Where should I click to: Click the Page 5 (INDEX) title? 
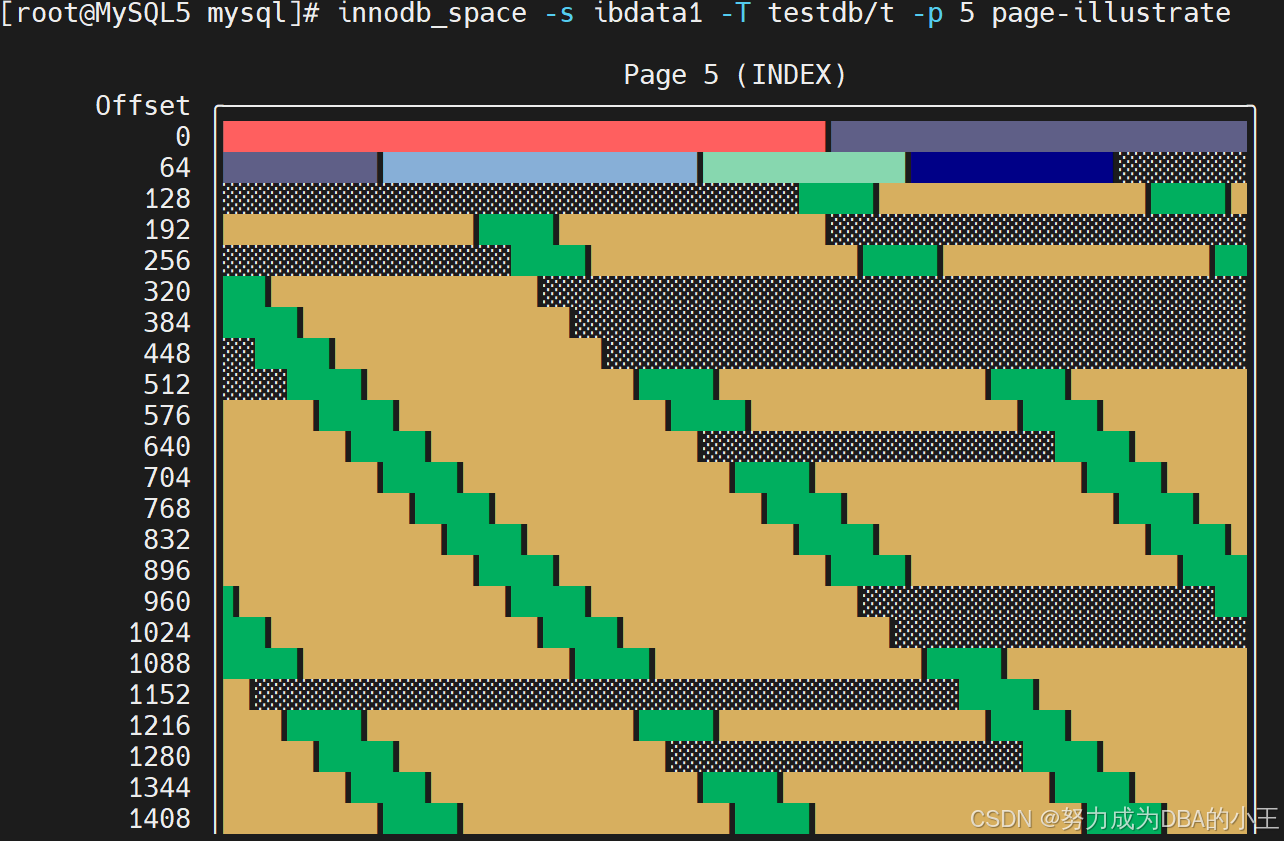pos(735,75)
